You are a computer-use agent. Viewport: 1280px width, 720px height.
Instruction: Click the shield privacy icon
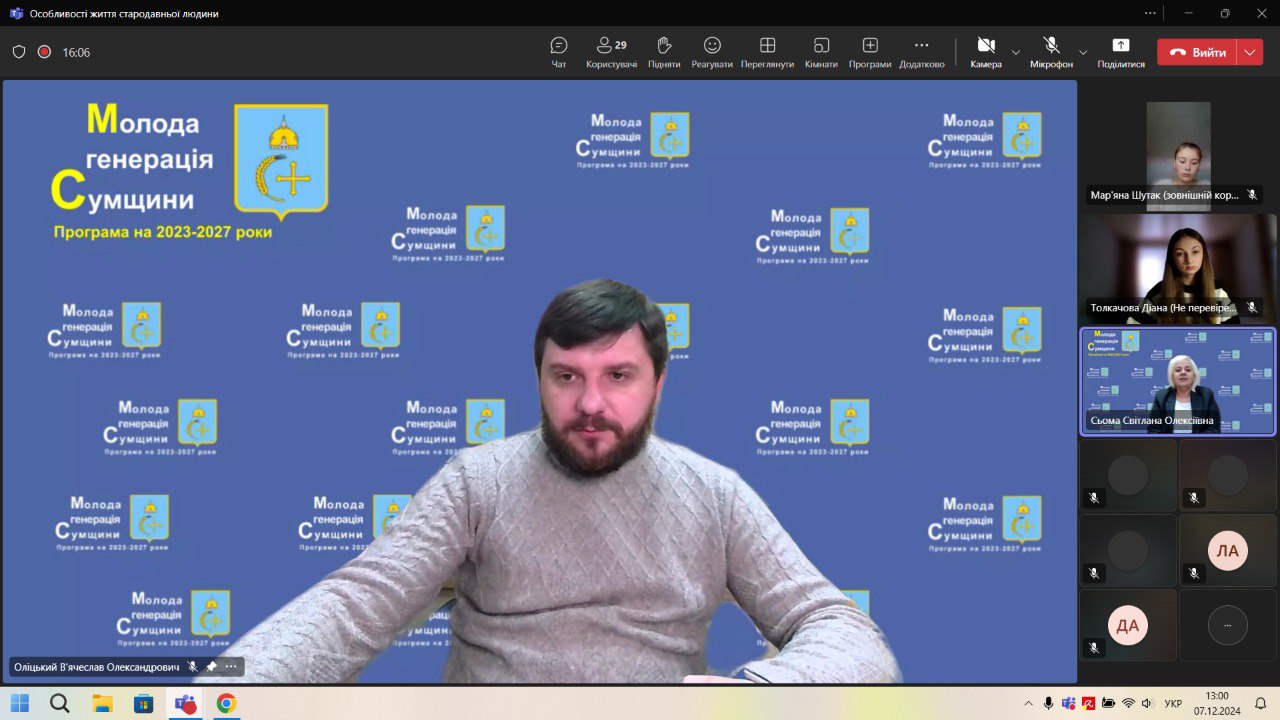[19, 52]
